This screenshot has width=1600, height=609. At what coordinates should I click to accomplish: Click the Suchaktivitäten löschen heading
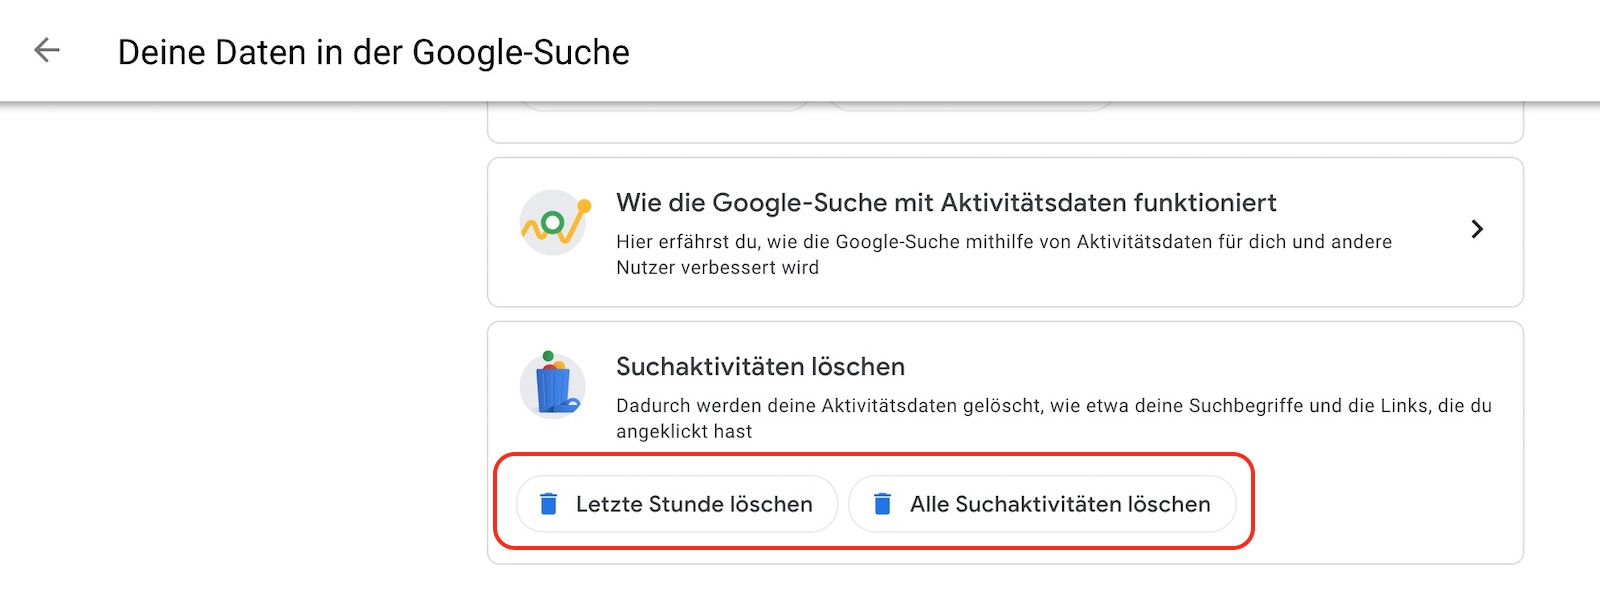tap(760, 367)
